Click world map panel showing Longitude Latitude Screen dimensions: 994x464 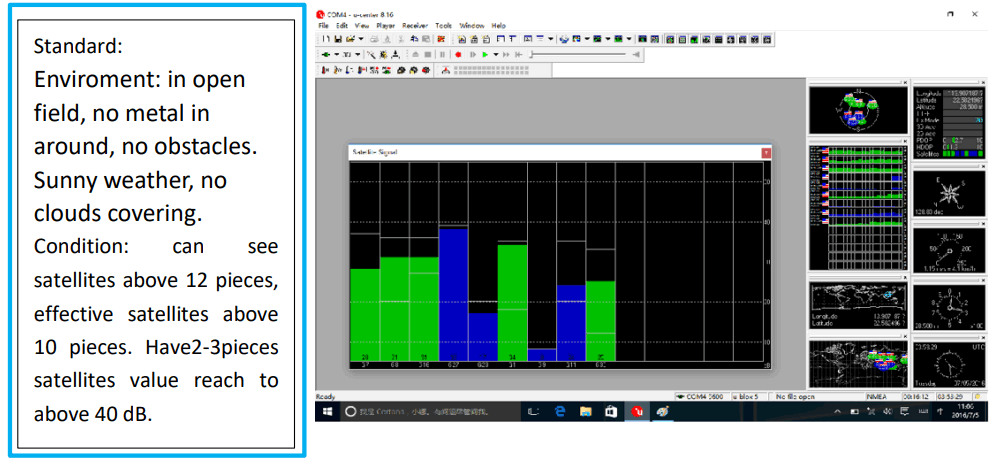click(858, 306)
